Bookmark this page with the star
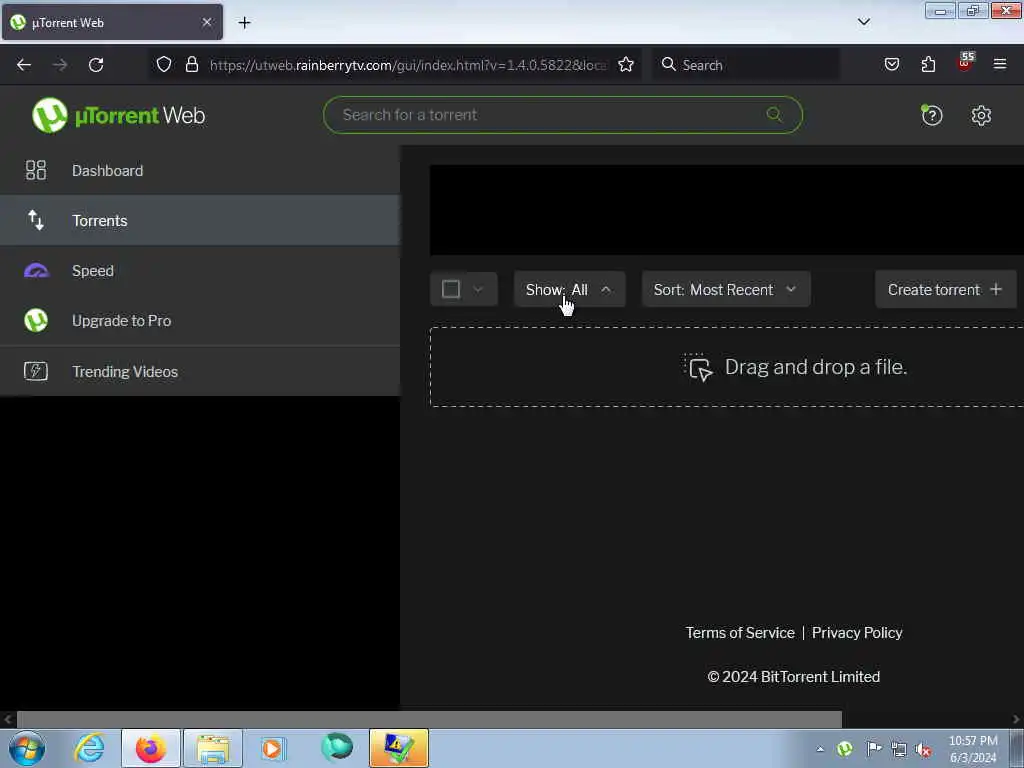Screen dimensions: 1024x768 (626, 64)
